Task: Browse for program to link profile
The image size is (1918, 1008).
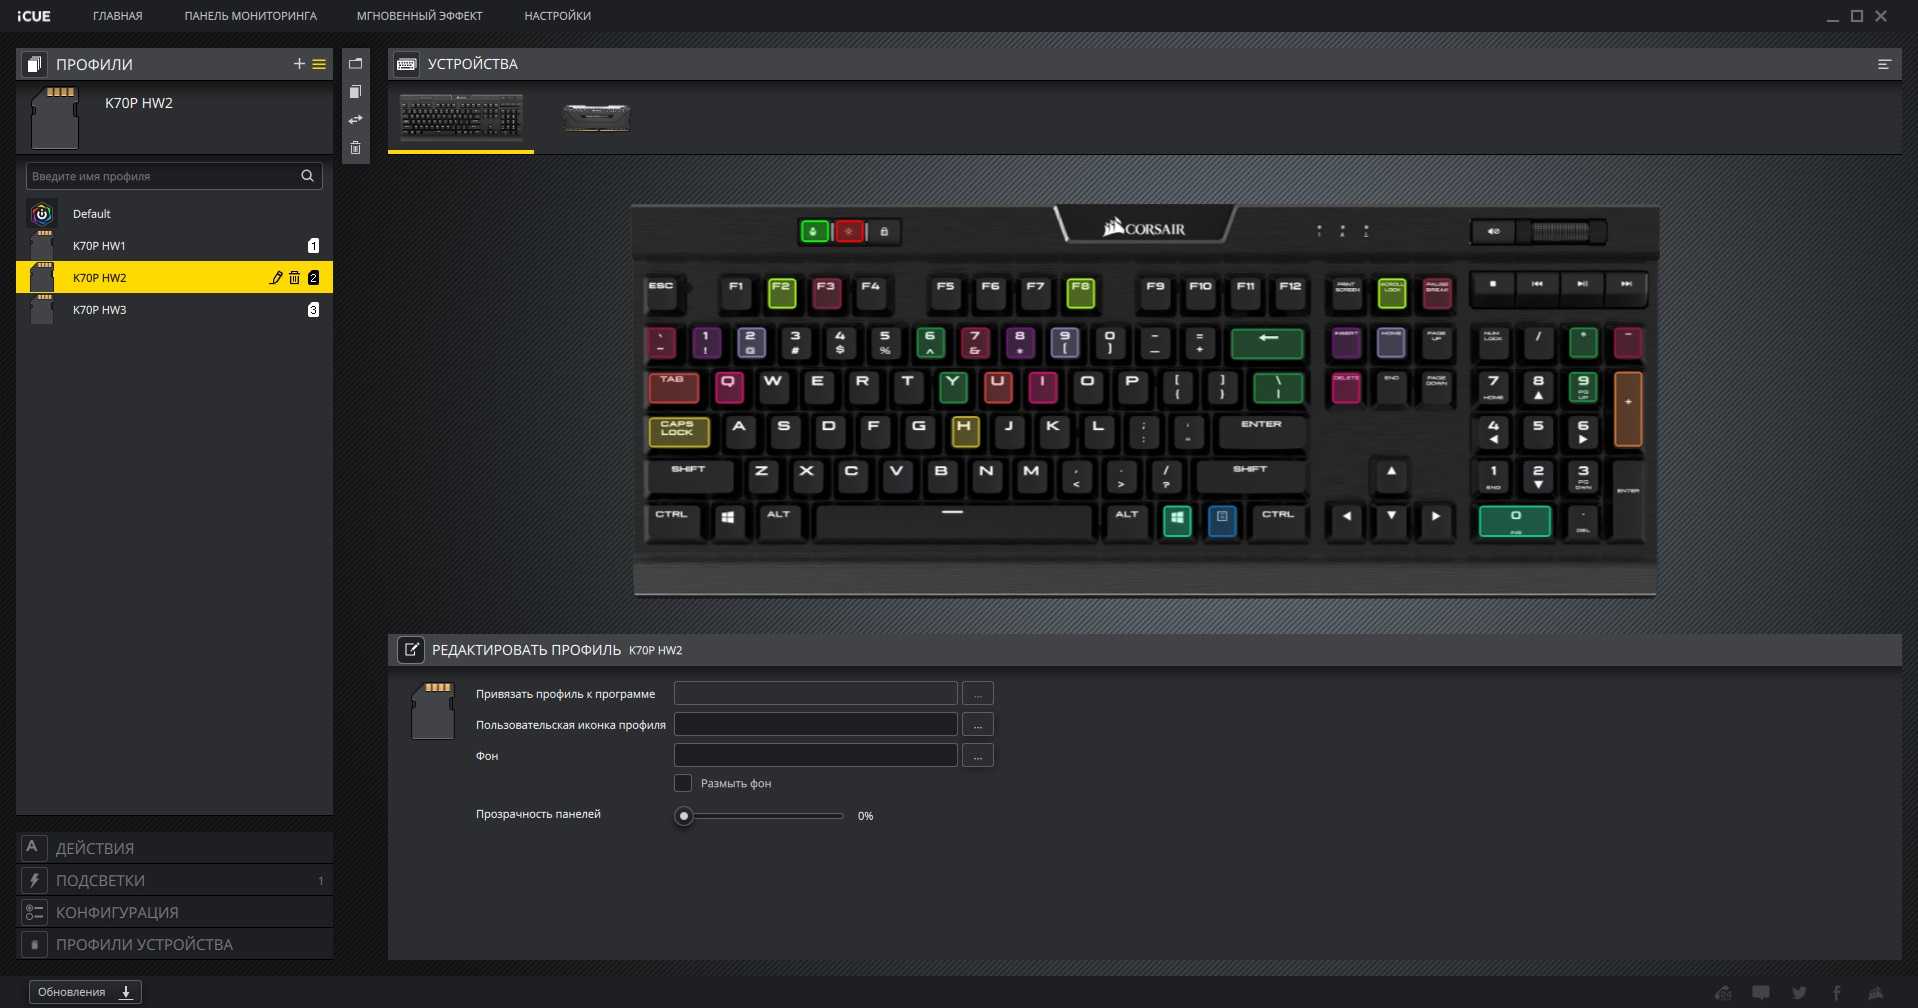Action: coord(977,694)
